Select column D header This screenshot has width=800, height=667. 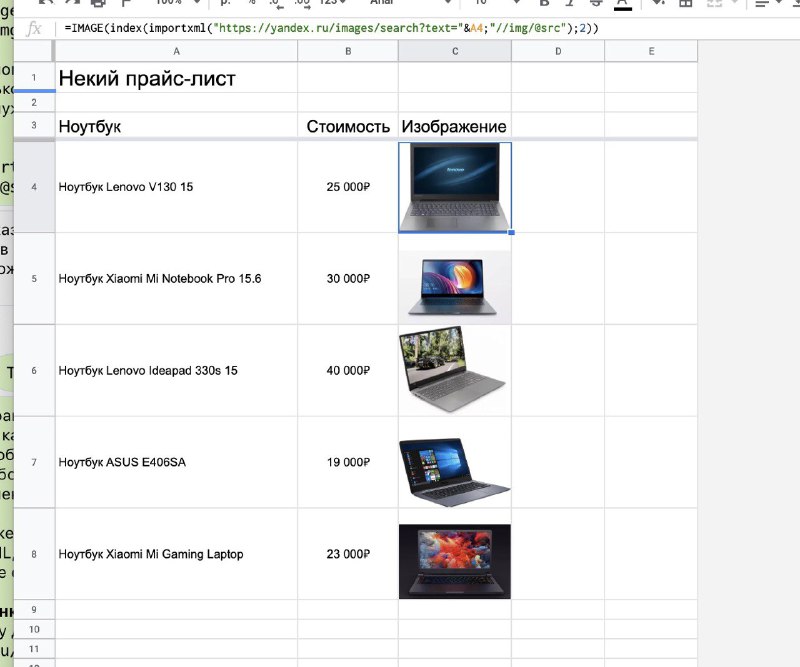558,51
